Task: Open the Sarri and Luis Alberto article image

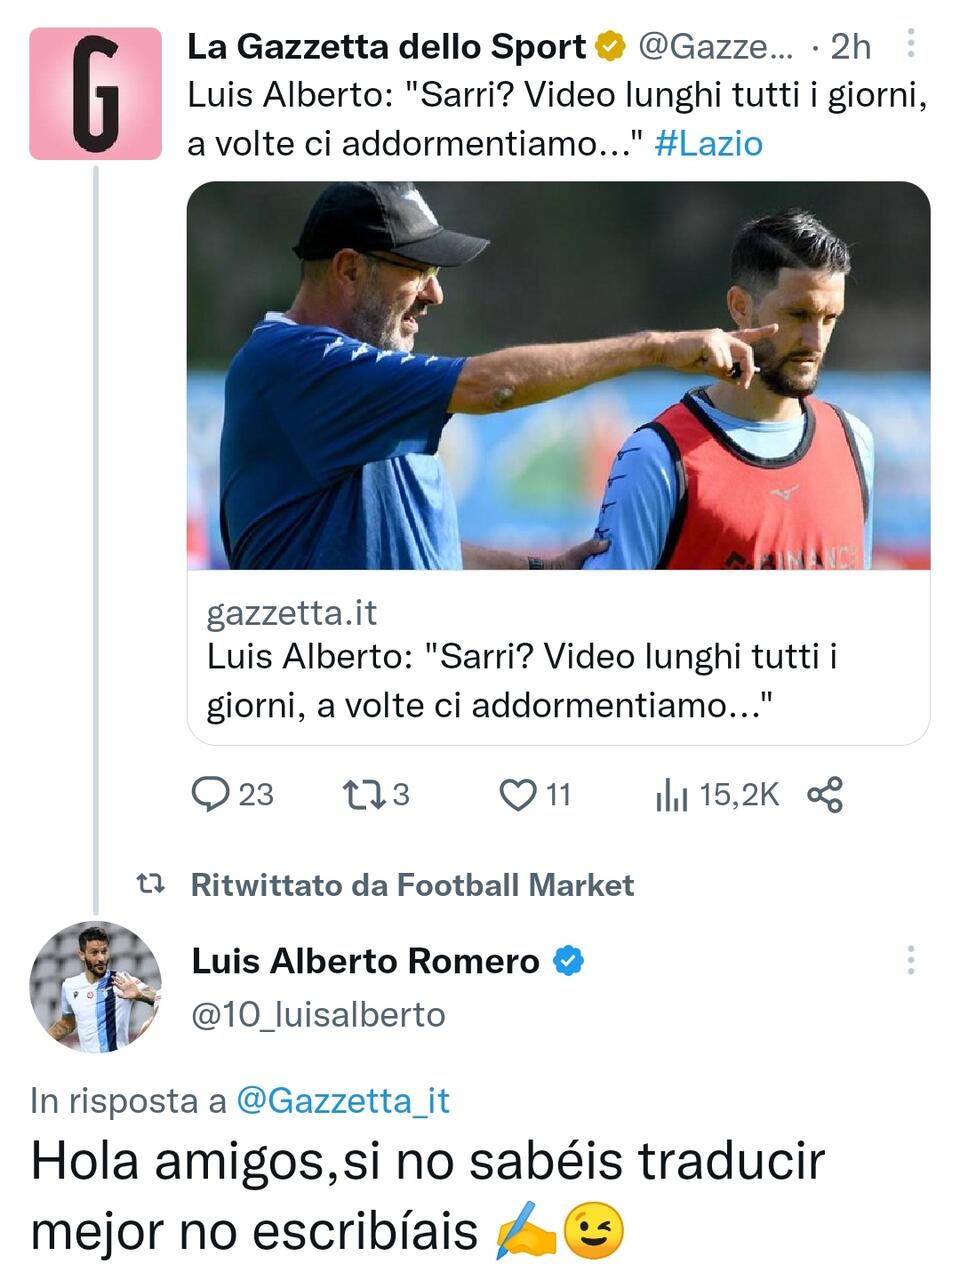Action: click(558, 375)
